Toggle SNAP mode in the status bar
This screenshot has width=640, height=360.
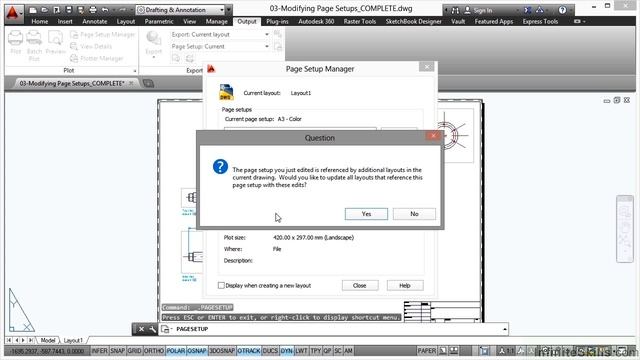click(118, 351)
